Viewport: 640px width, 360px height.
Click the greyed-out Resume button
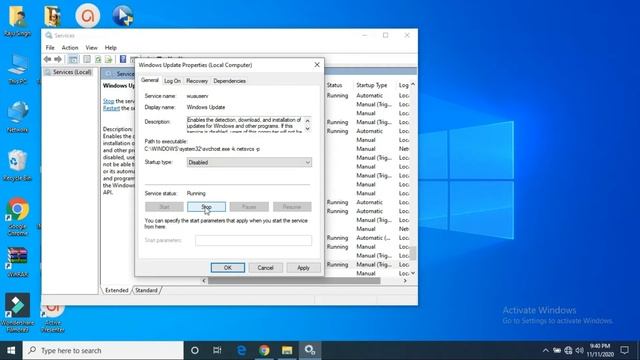[x=292, y=207]
